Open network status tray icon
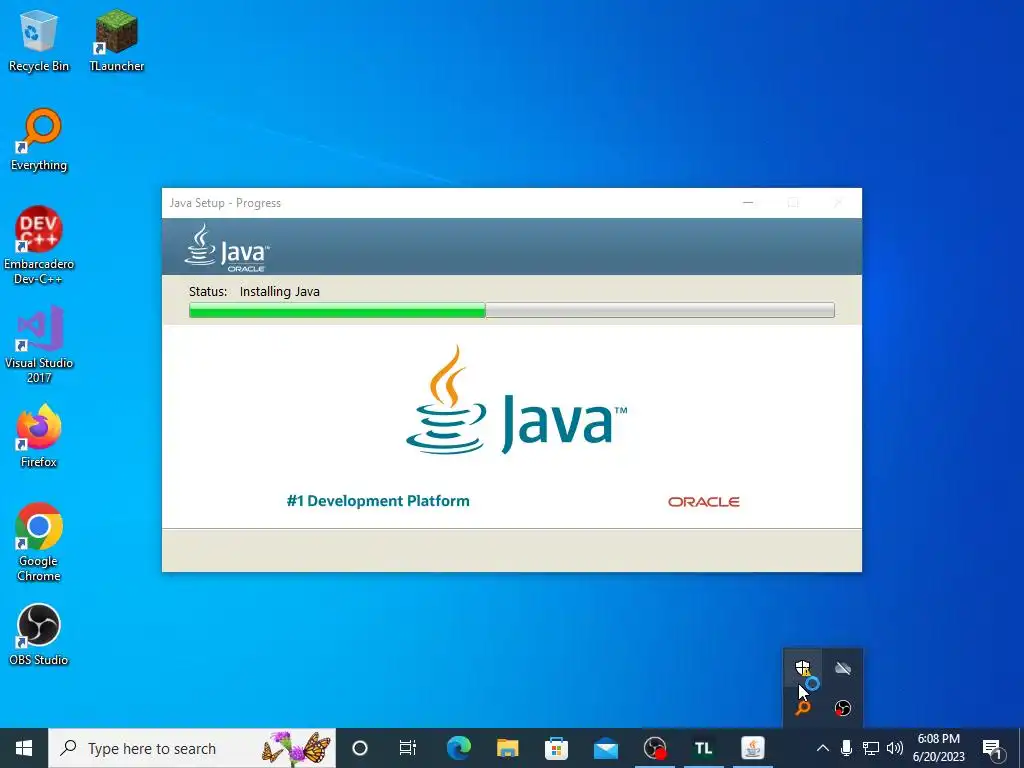The width and height of the screenshot is (1024, 768). pos(871,748)
